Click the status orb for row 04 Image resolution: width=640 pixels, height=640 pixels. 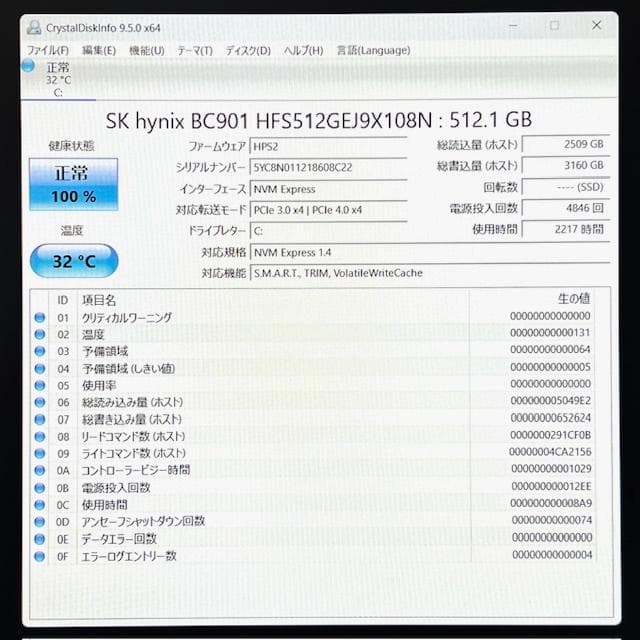(x=40, y=369)
